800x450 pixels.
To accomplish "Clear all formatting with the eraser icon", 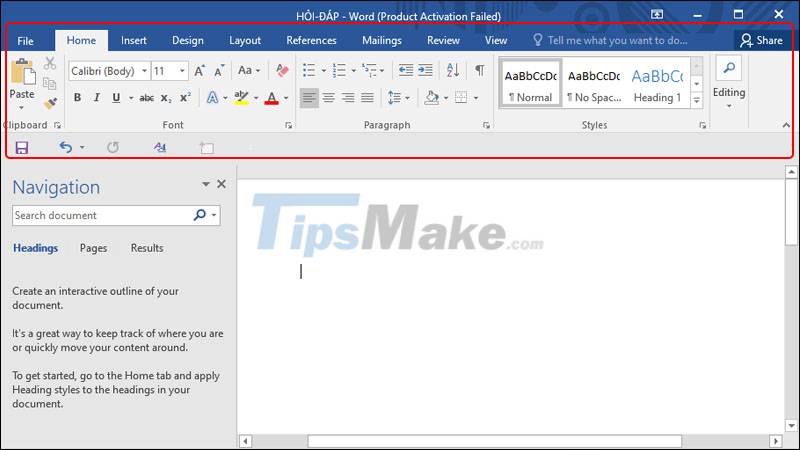I will 282,70.
